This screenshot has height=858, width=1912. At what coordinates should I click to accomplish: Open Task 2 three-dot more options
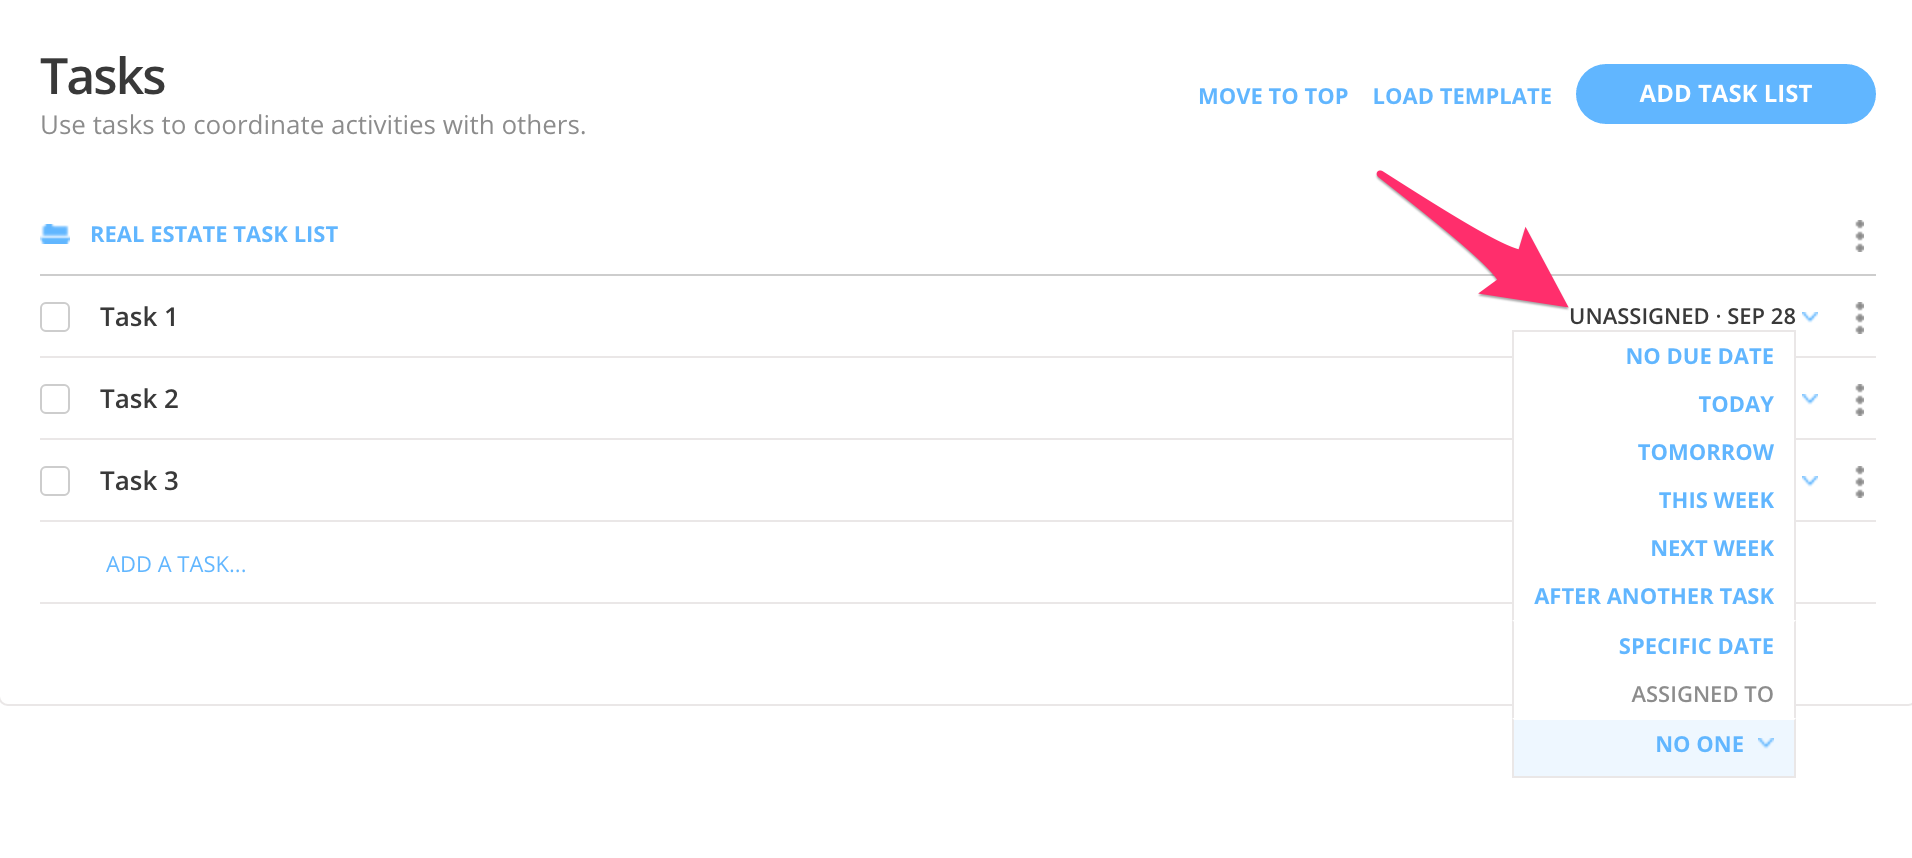click(x=1859, y=400)
